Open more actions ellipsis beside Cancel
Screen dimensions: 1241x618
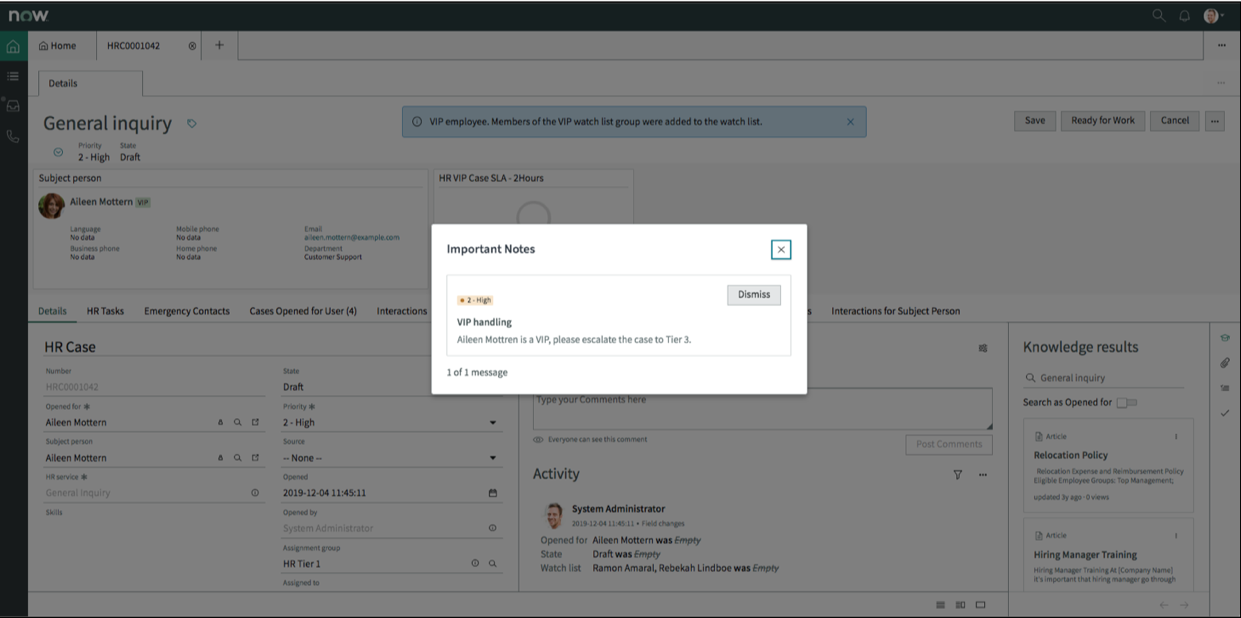click(x=1215, y=121)
